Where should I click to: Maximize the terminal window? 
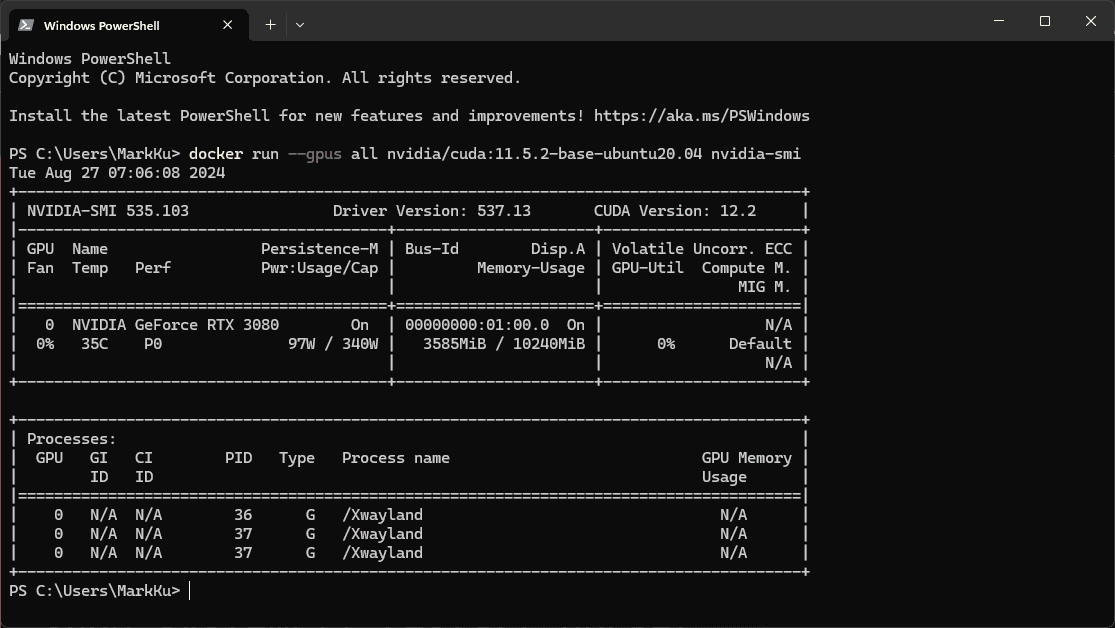[x=1045, y=21]
